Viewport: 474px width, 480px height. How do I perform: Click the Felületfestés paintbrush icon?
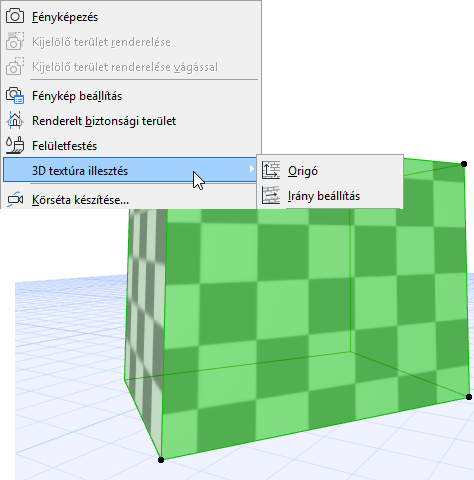(15, 145)
